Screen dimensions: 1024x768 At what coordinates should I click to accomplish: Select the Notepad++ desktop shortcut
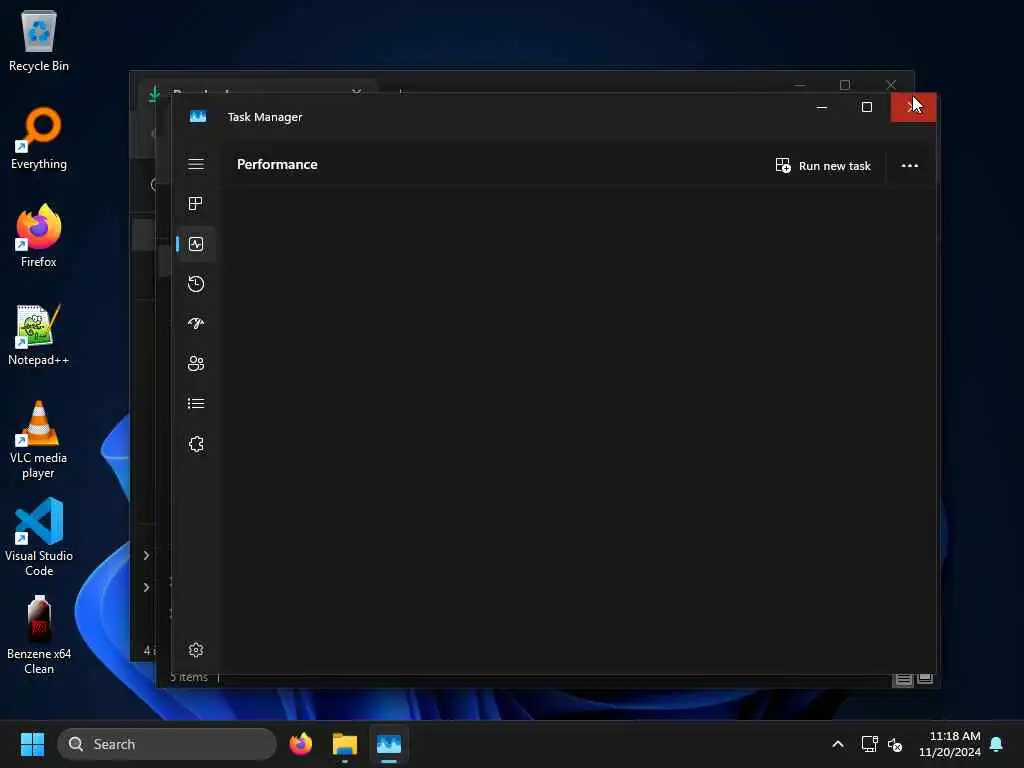[x=39, y=334]
